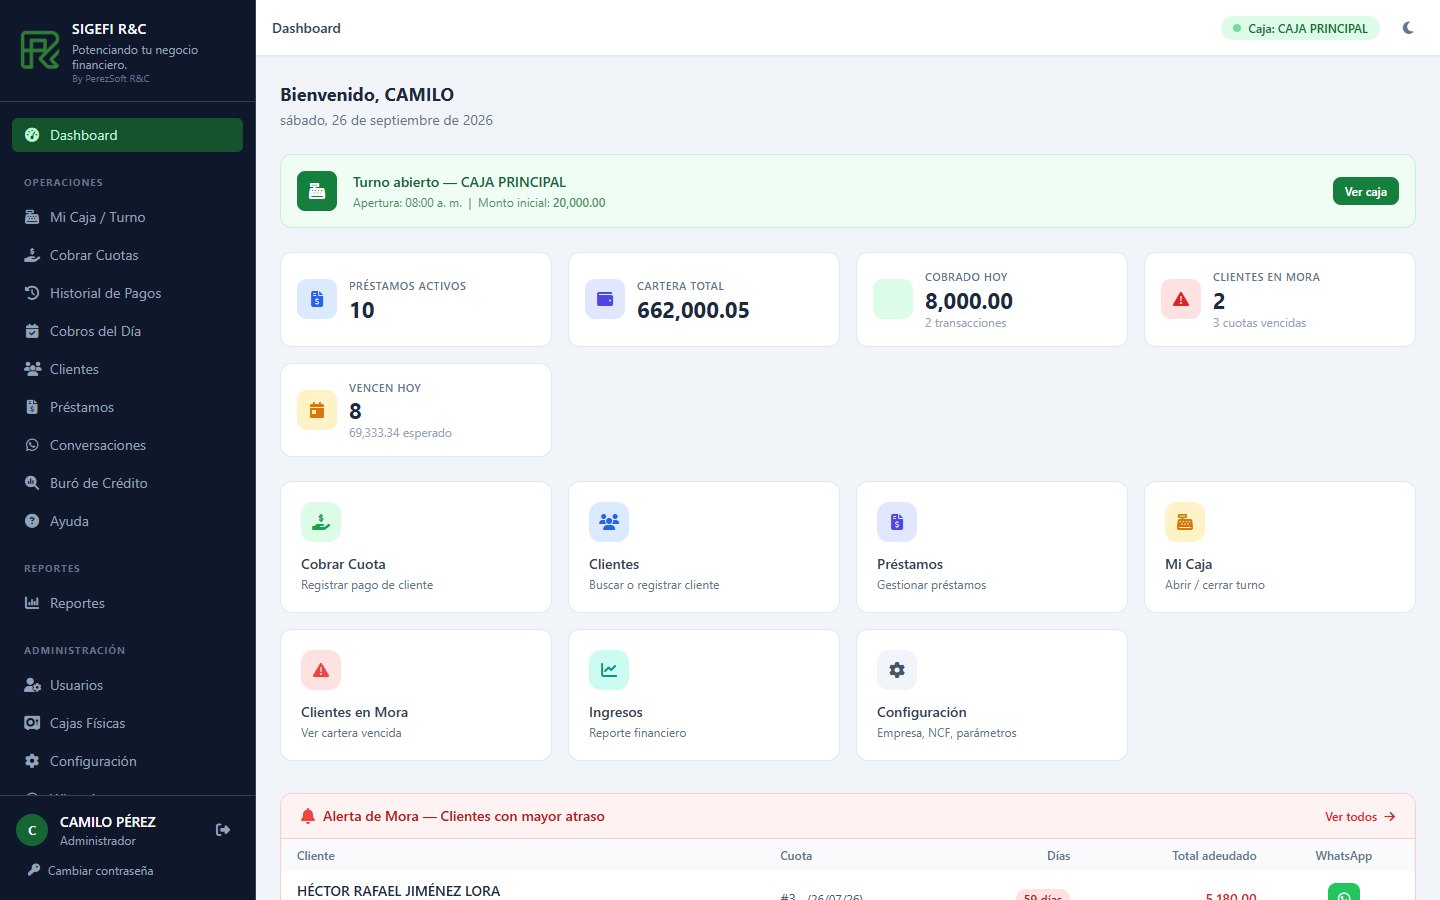Click the Cartera Total wallet icon
1440x900 pixels.
click(605, 299)
